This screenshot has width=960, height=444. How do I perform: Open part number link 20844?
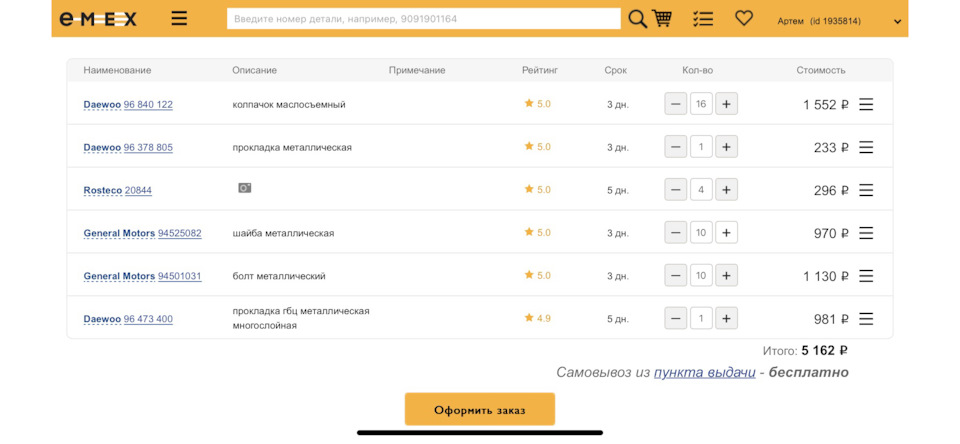[138, 190]
